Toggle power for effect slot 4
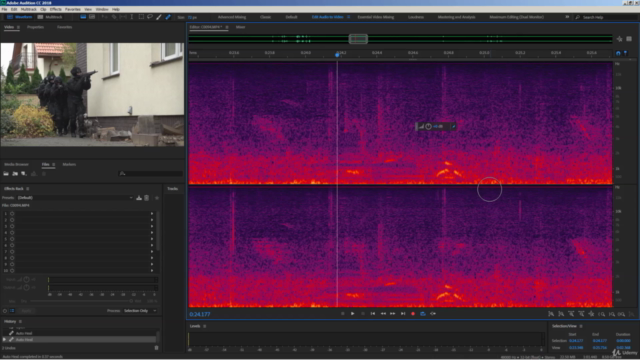Viewport: 640px width, 360px height. click(12, 233)
